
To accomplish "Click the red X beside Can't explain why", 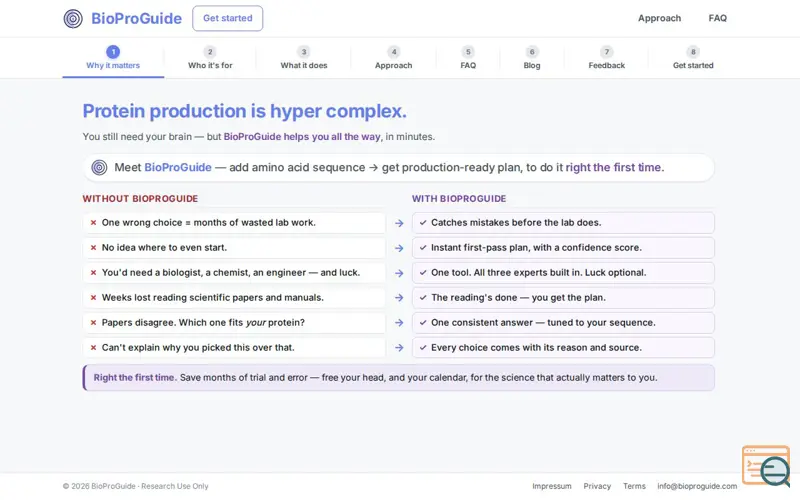I will (x=93, y=348).
